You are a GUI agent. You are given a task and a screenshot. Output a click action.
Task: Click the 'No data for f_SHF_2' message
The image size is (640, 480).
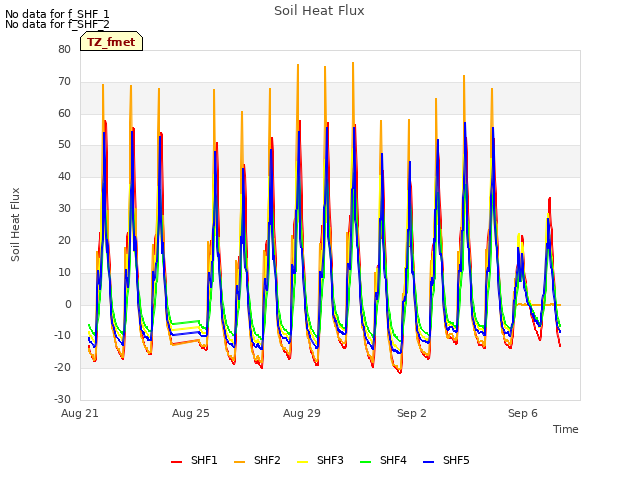(57, 24)
